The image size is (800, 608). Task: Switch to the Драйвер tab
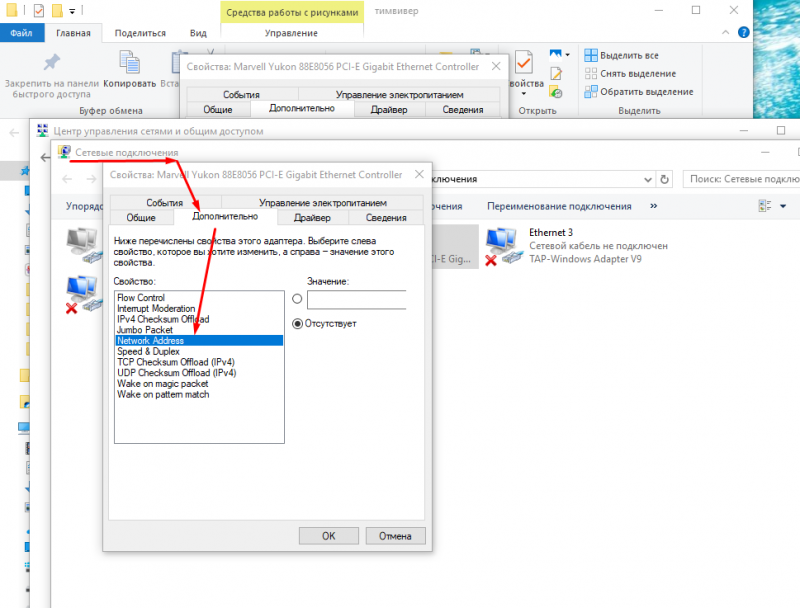pos(313,217)
